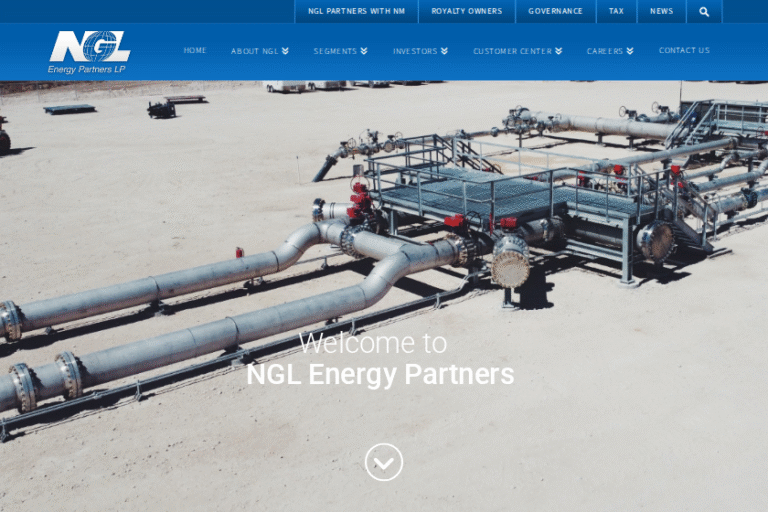Image resolution: width=768 pixels, height=512 pixels.
Task: Click the search magnifier icon
Action: pyautogui.click(x=704, y=11)
